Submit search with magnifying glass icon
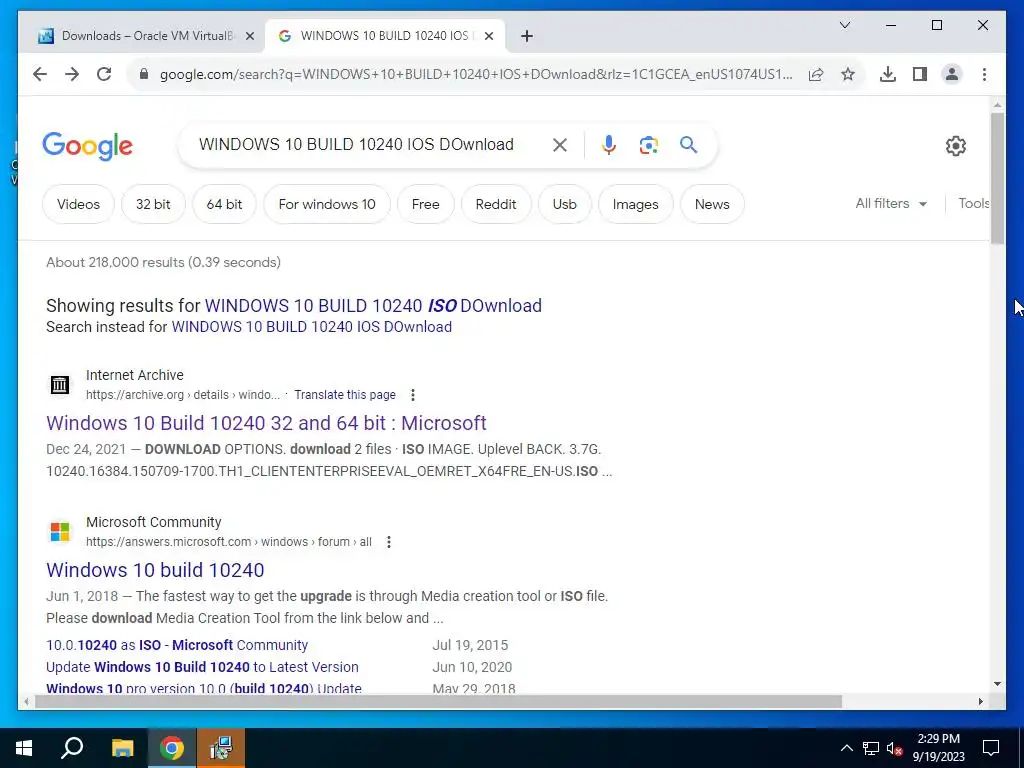Viewport: 1024px width, 768px height. tap(688, 145)
